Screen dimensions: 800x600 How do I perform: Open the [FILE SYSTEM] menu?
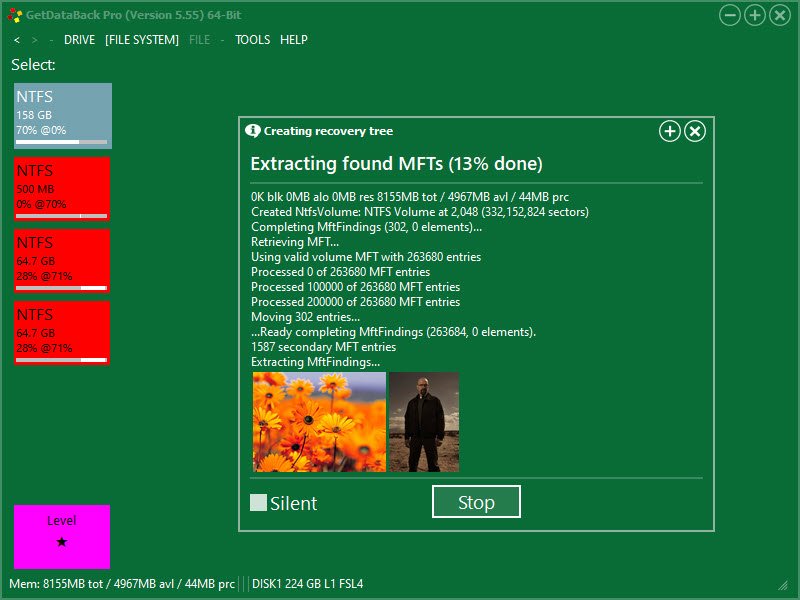tap(142, 40)
